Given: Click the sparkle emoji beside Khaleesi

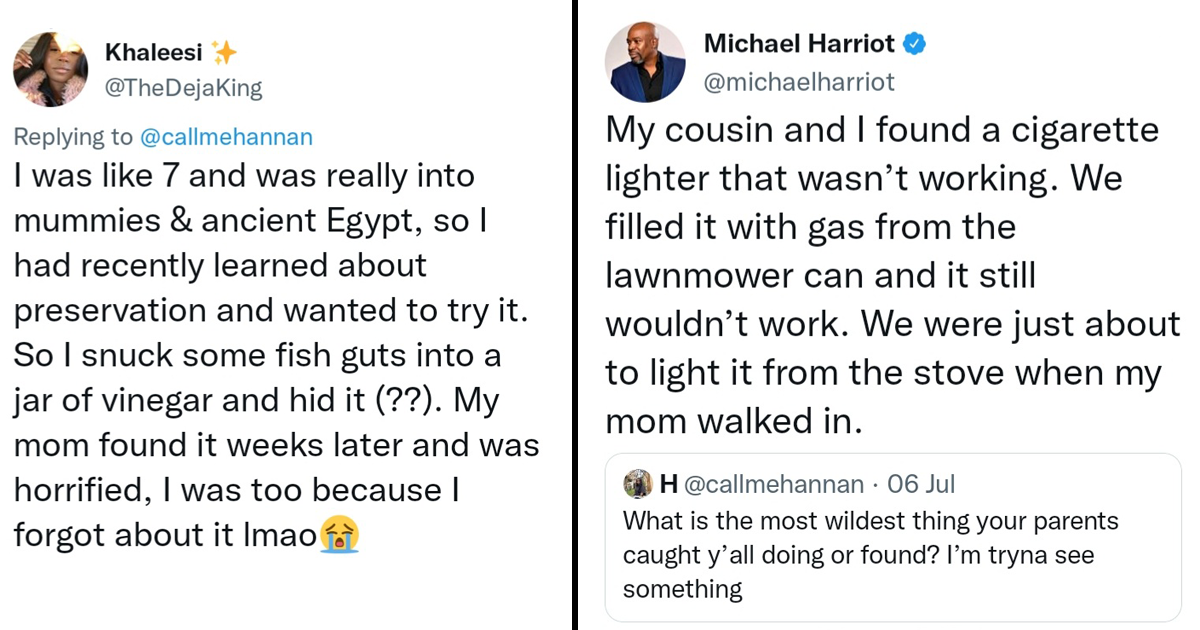Looking at the screenshot, I should pos(224,53).
